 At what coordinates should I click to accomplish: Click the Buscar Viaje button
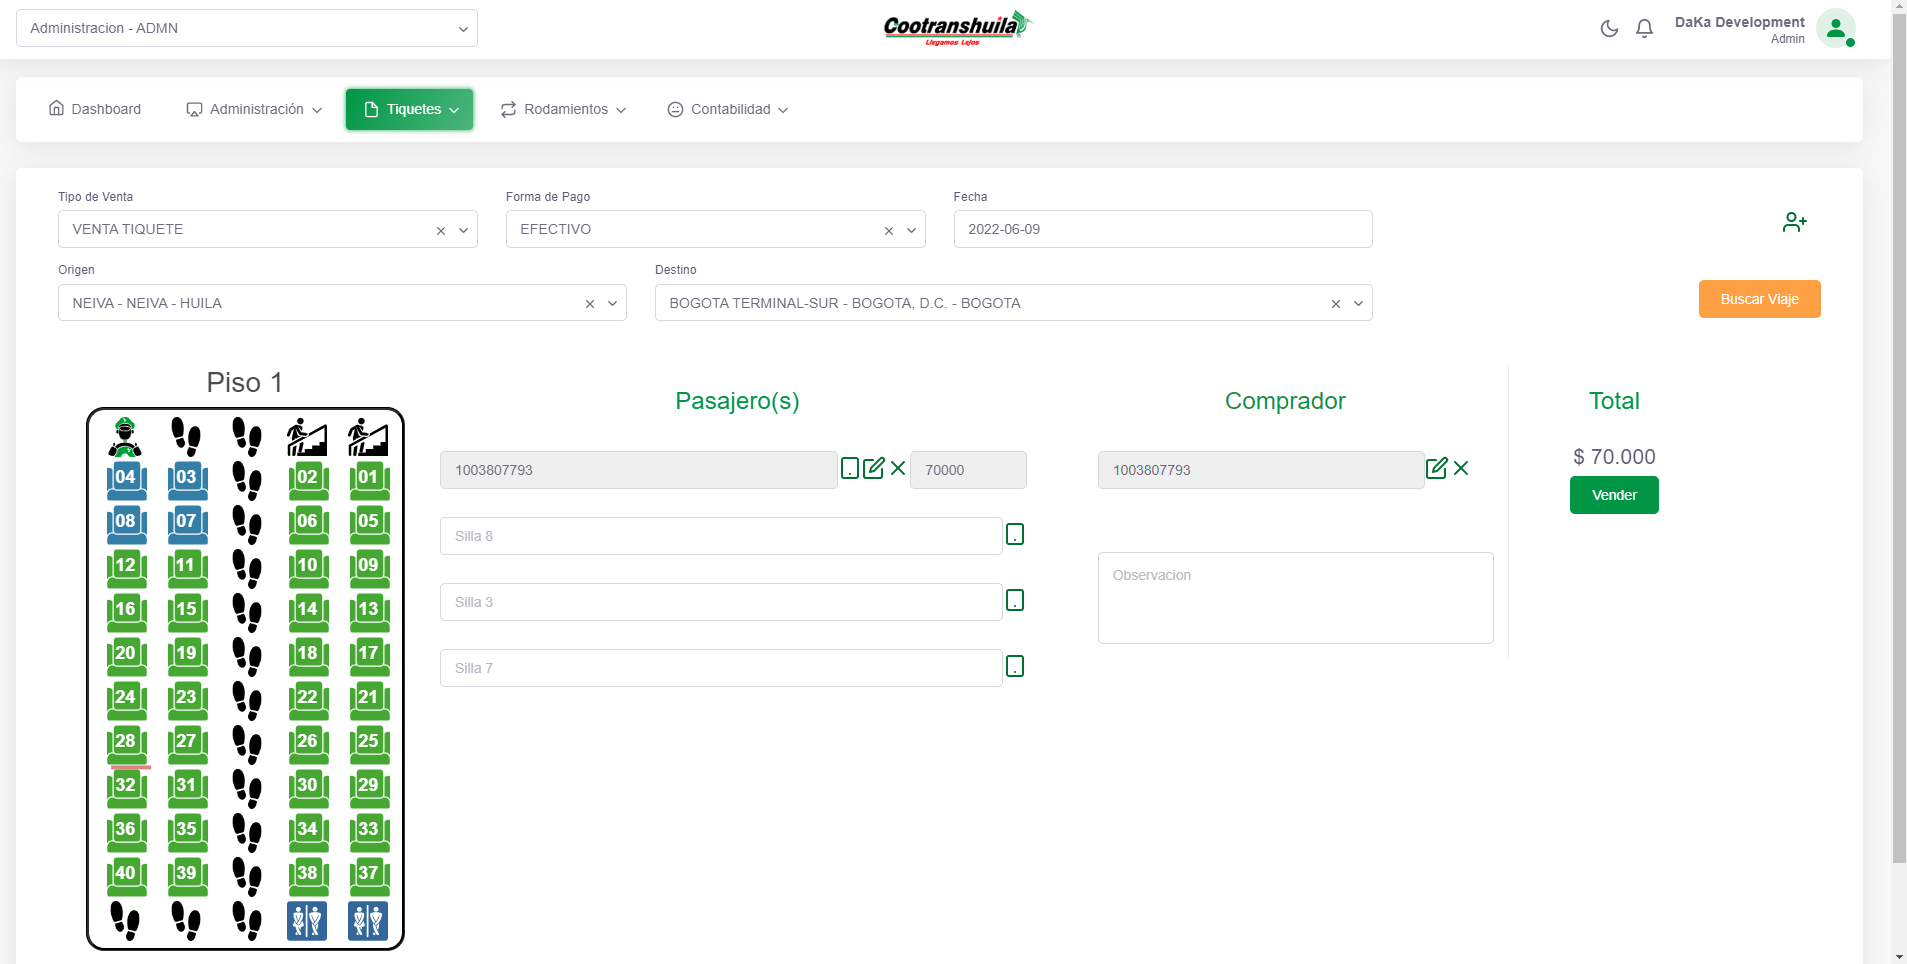1759,299
